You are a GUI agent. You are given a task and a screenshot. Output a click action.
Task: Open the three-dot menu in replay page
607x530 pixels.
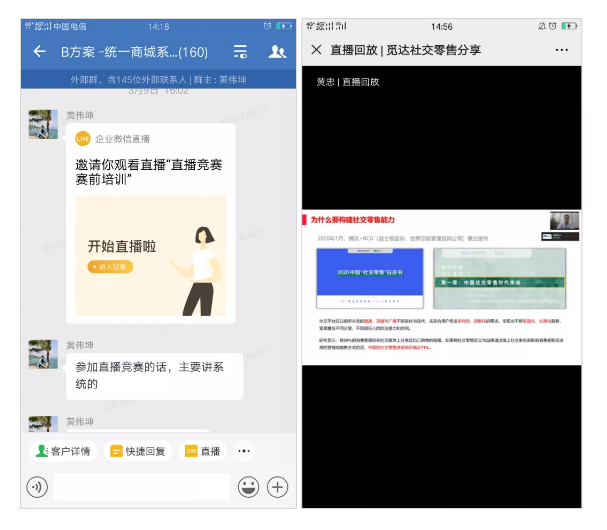[561, 50]
